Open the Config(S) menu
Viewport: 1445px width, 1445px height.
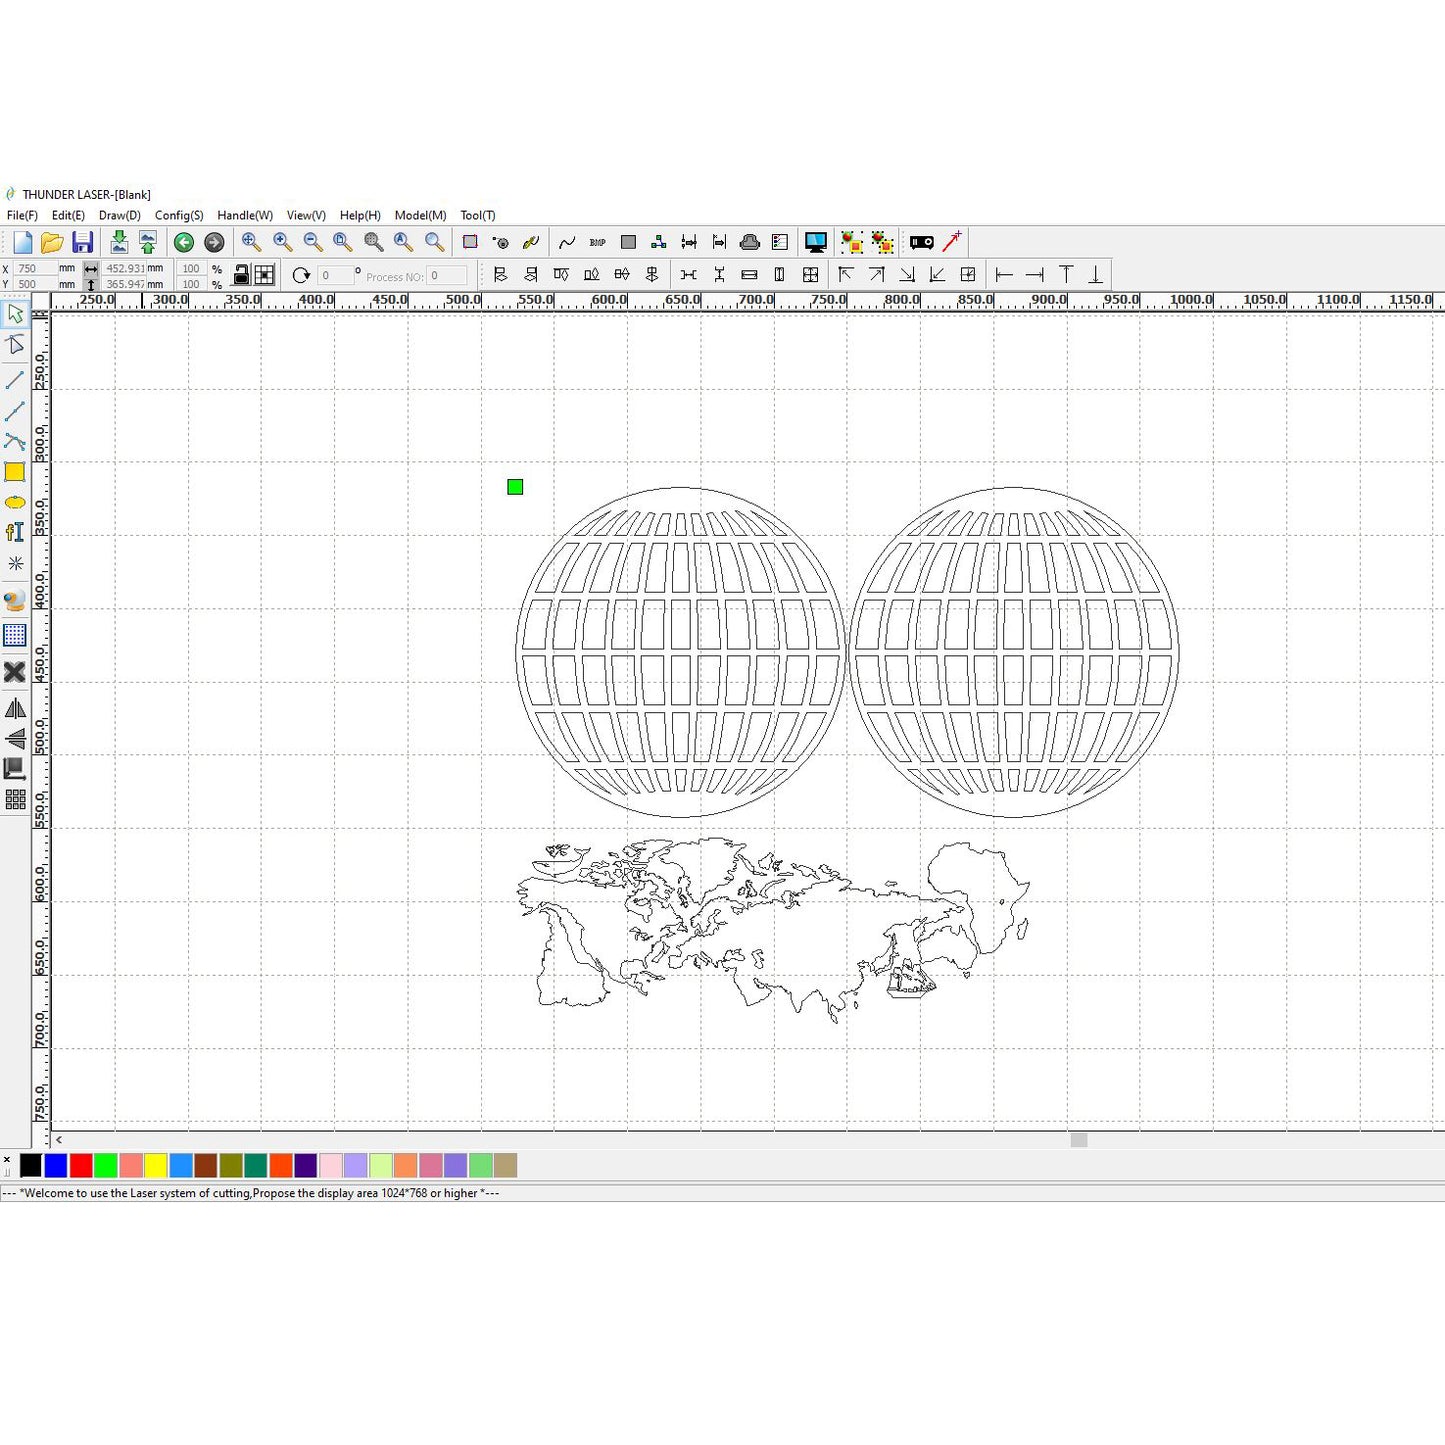click(179, 215)
